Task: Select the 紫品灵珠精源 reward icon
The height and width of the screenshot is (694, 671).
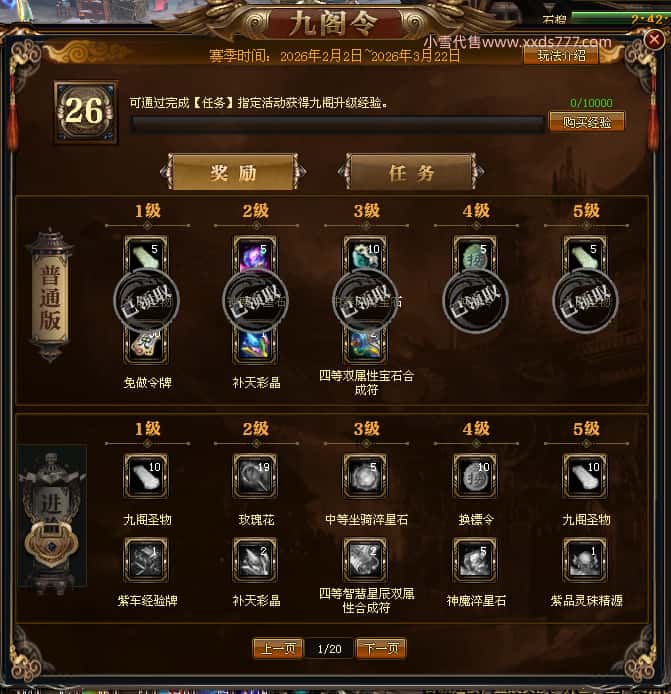Action: point(585,560)
